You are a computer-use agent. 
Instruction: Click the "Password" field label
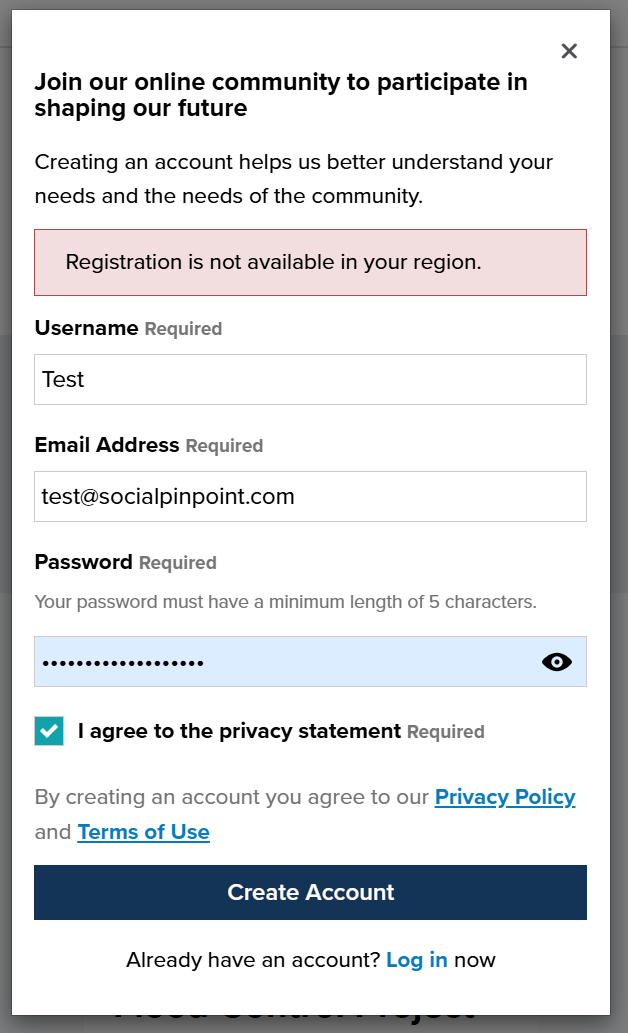(83, 562)
